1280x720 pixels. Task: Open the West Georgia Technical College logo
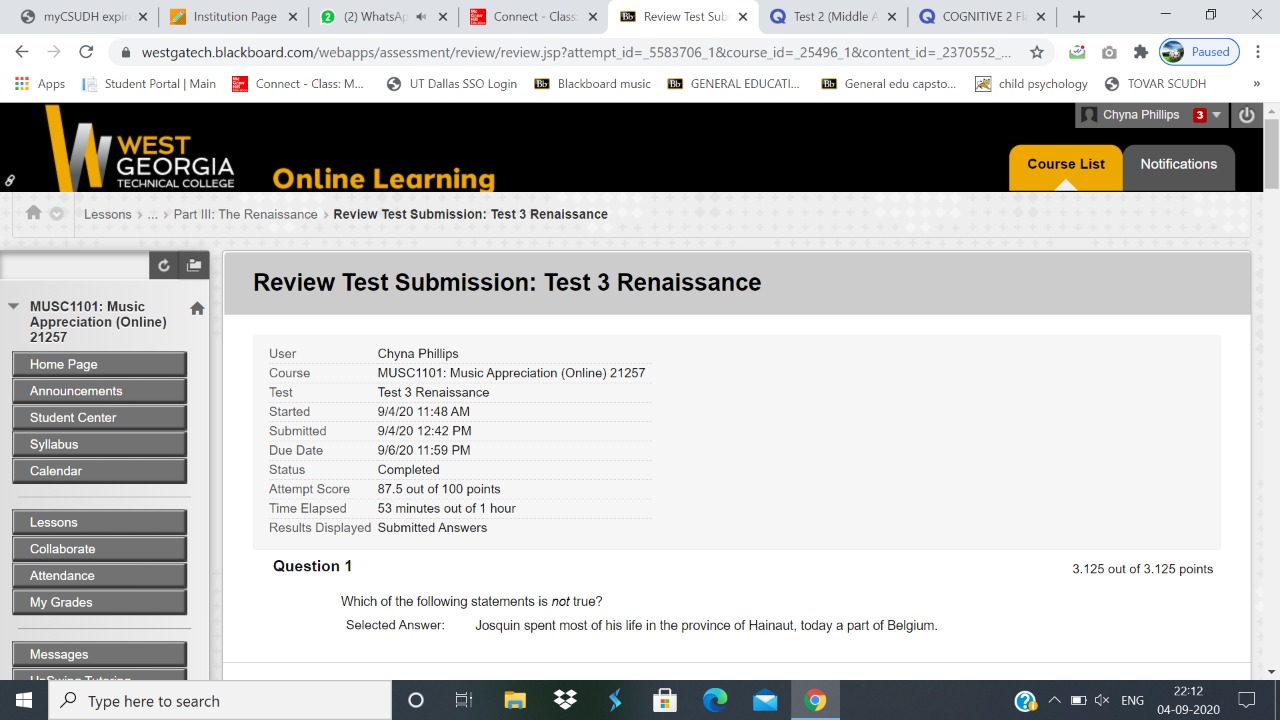point(140,150)
